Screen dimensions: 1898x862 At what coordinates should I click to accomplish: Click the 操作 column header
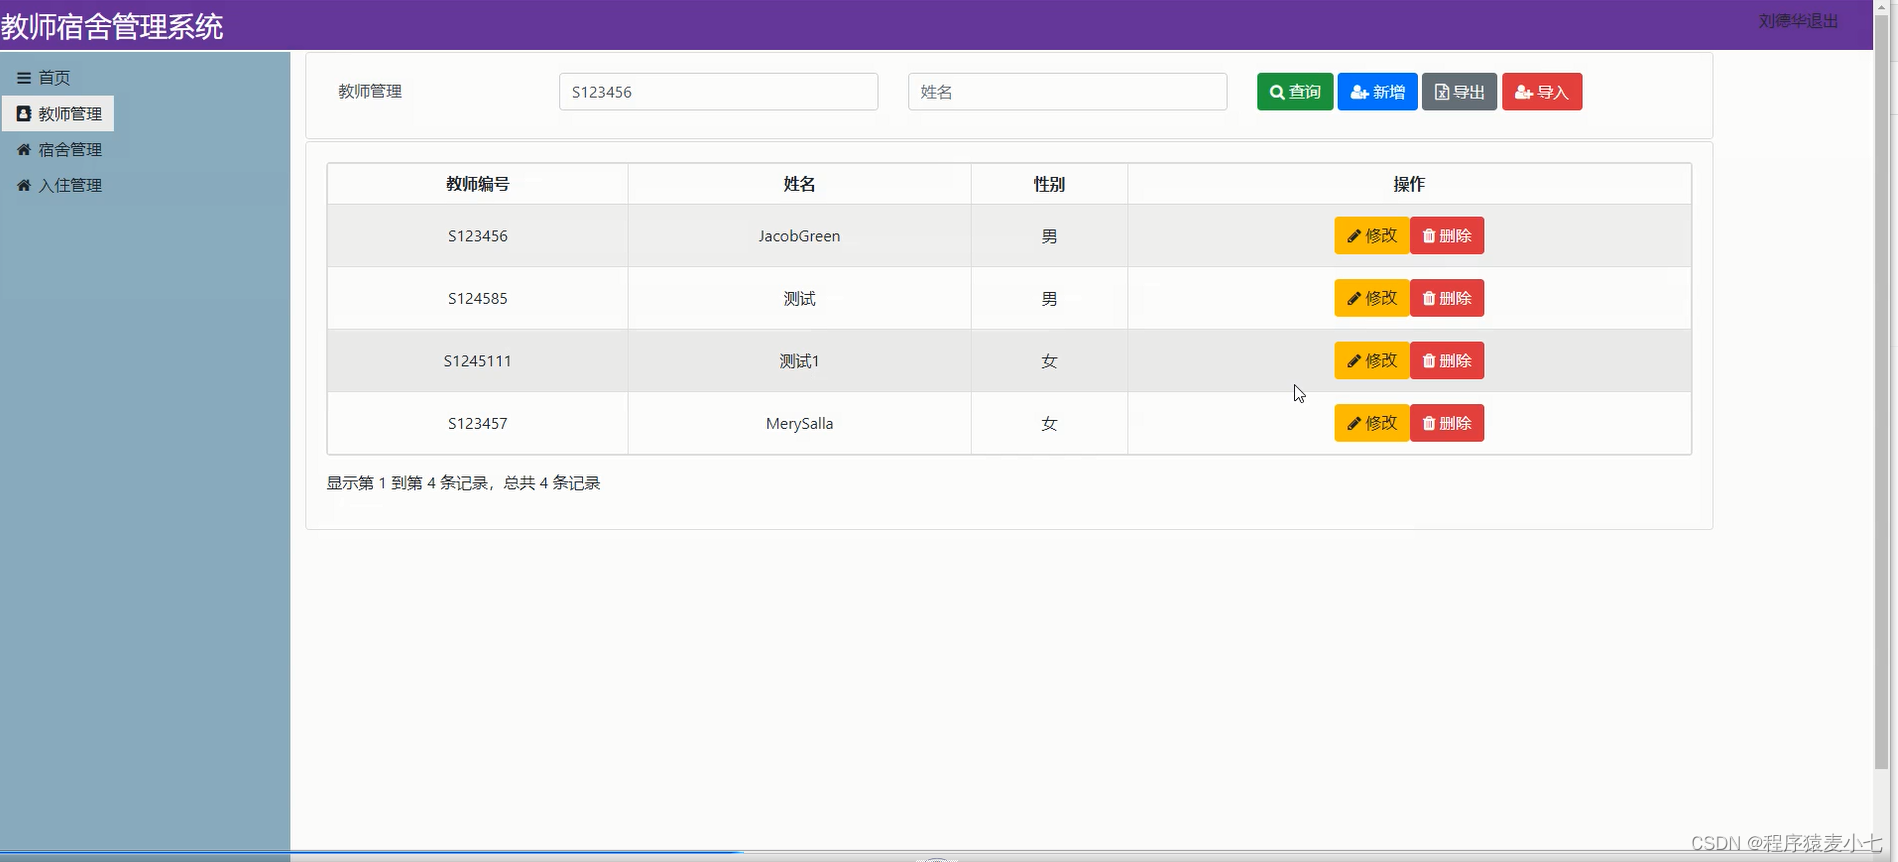click(1409, 184)
